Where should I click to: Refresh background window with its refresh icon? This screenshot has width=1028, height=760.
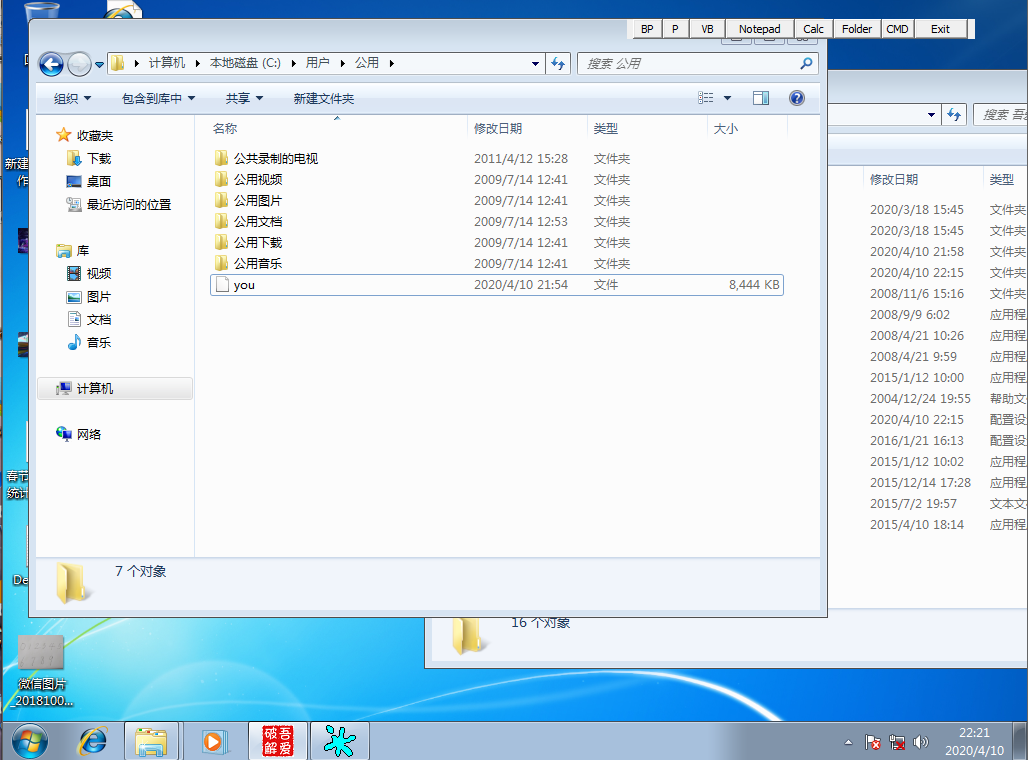click(x=954, y=115)
